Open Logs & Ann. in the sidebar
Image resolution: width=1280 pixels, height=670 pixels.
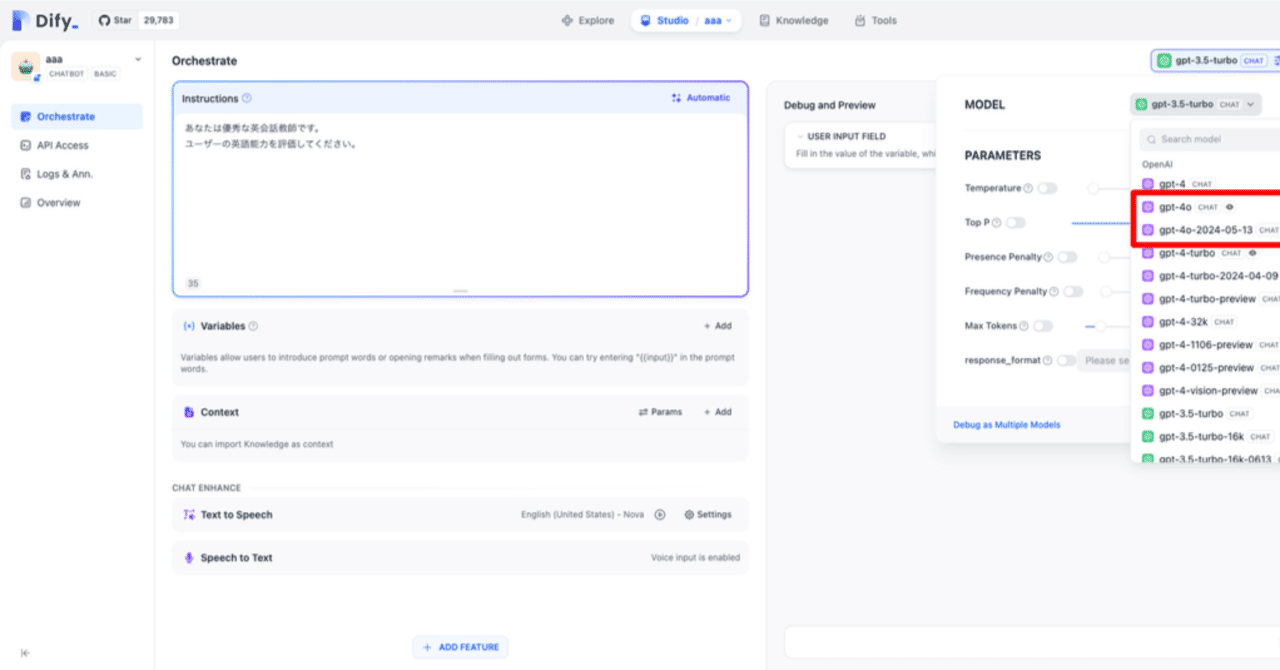[64, 174]
